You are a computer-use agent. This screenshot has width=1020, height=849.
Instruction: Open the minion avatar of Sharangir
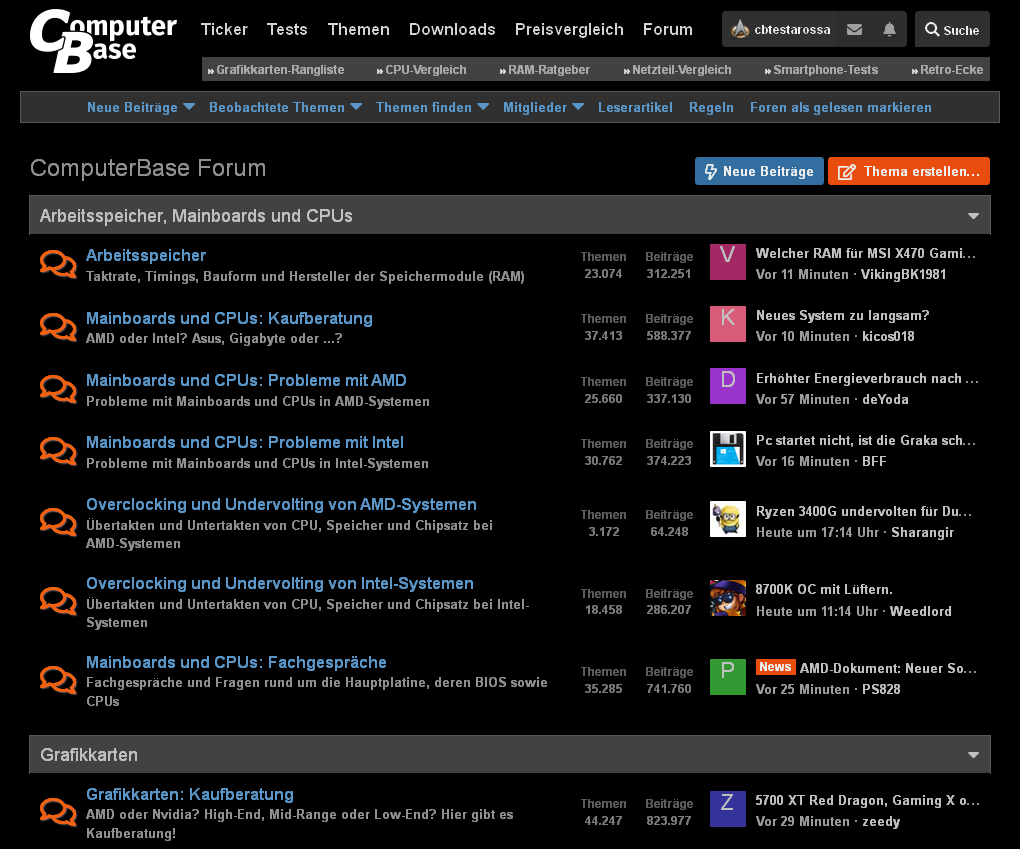point(727,519)
